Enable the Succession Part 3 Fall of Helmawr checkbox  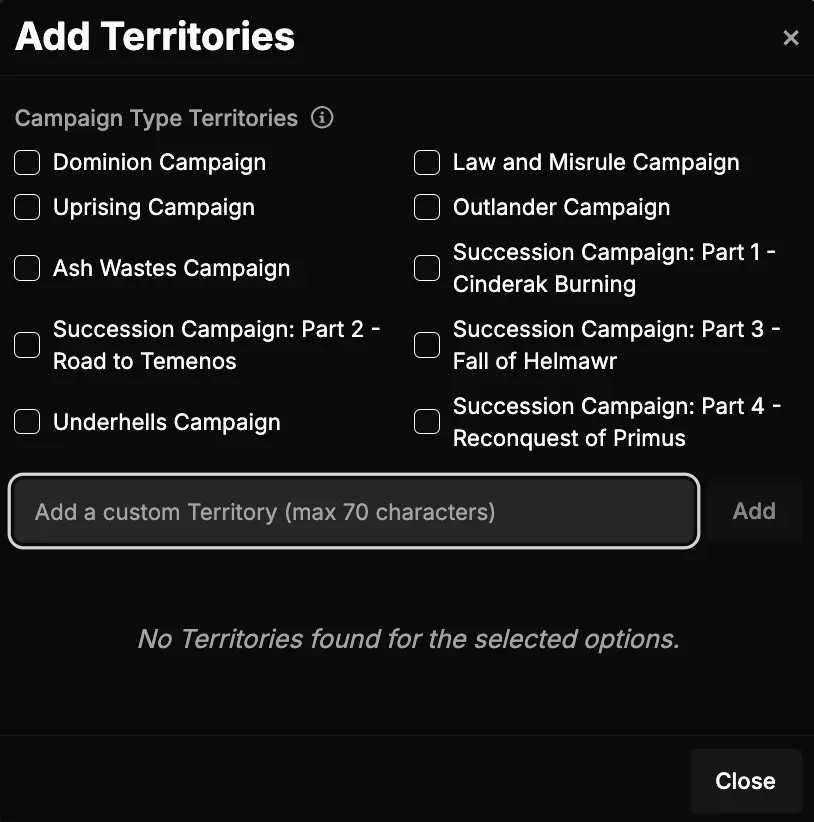click(427, 345)
